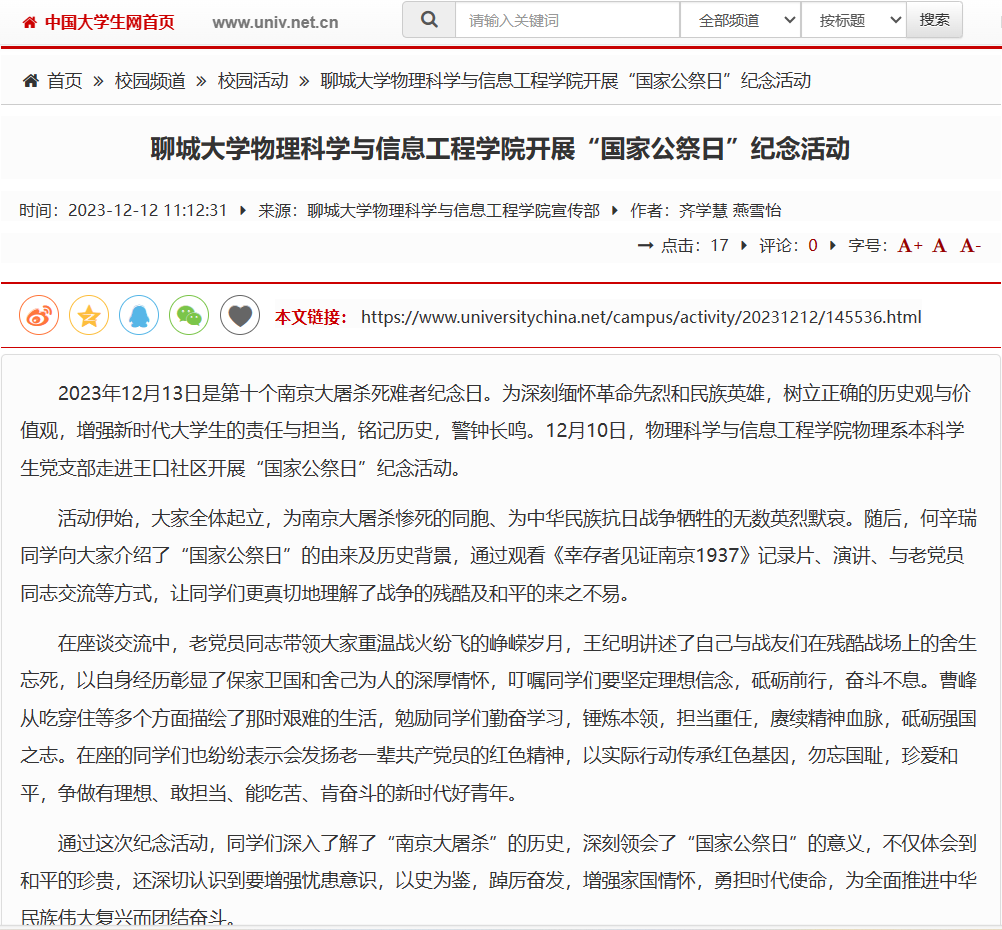
Task: Share the article to Sina Weibo
Action: click(x=38, y=314)
